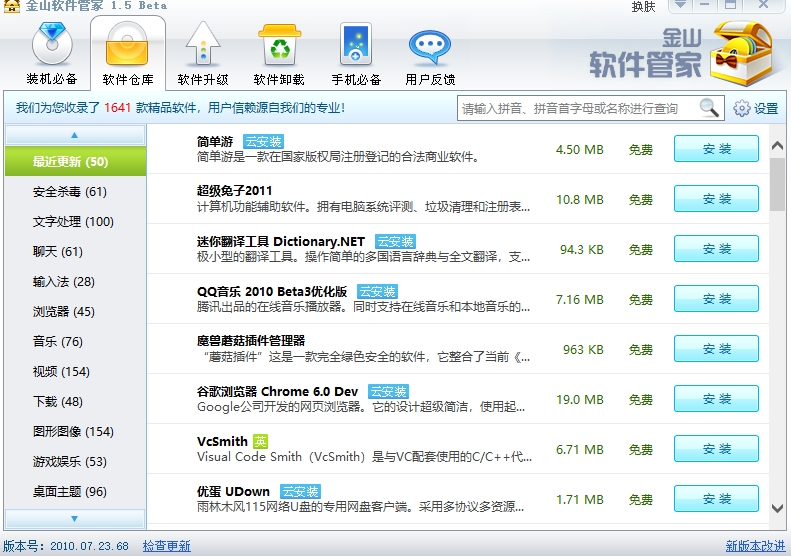Click the 云安装 badge next to Chrome 6.0 Dev

click(388, 392)
